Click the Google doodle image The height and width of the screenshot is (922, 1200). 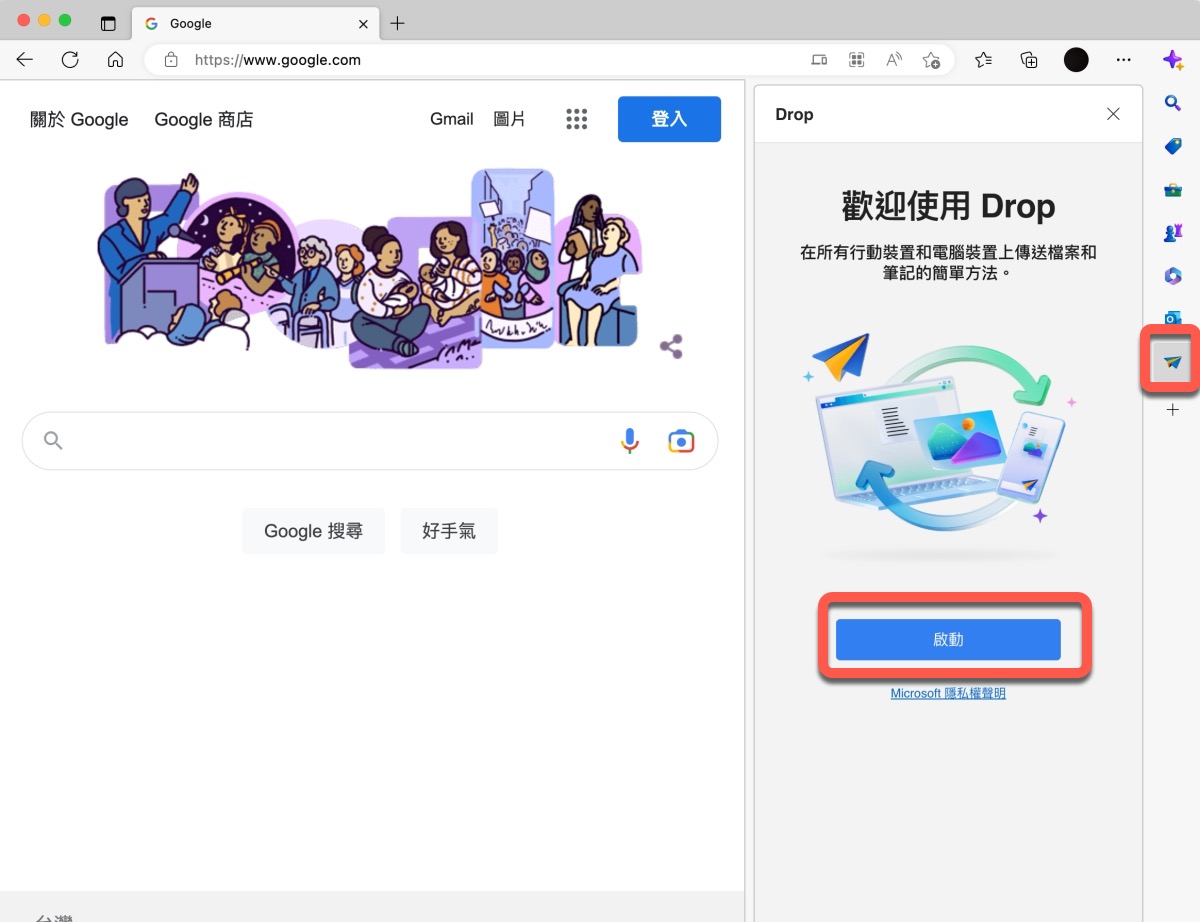pyautogui.click(x=370, y=268)
